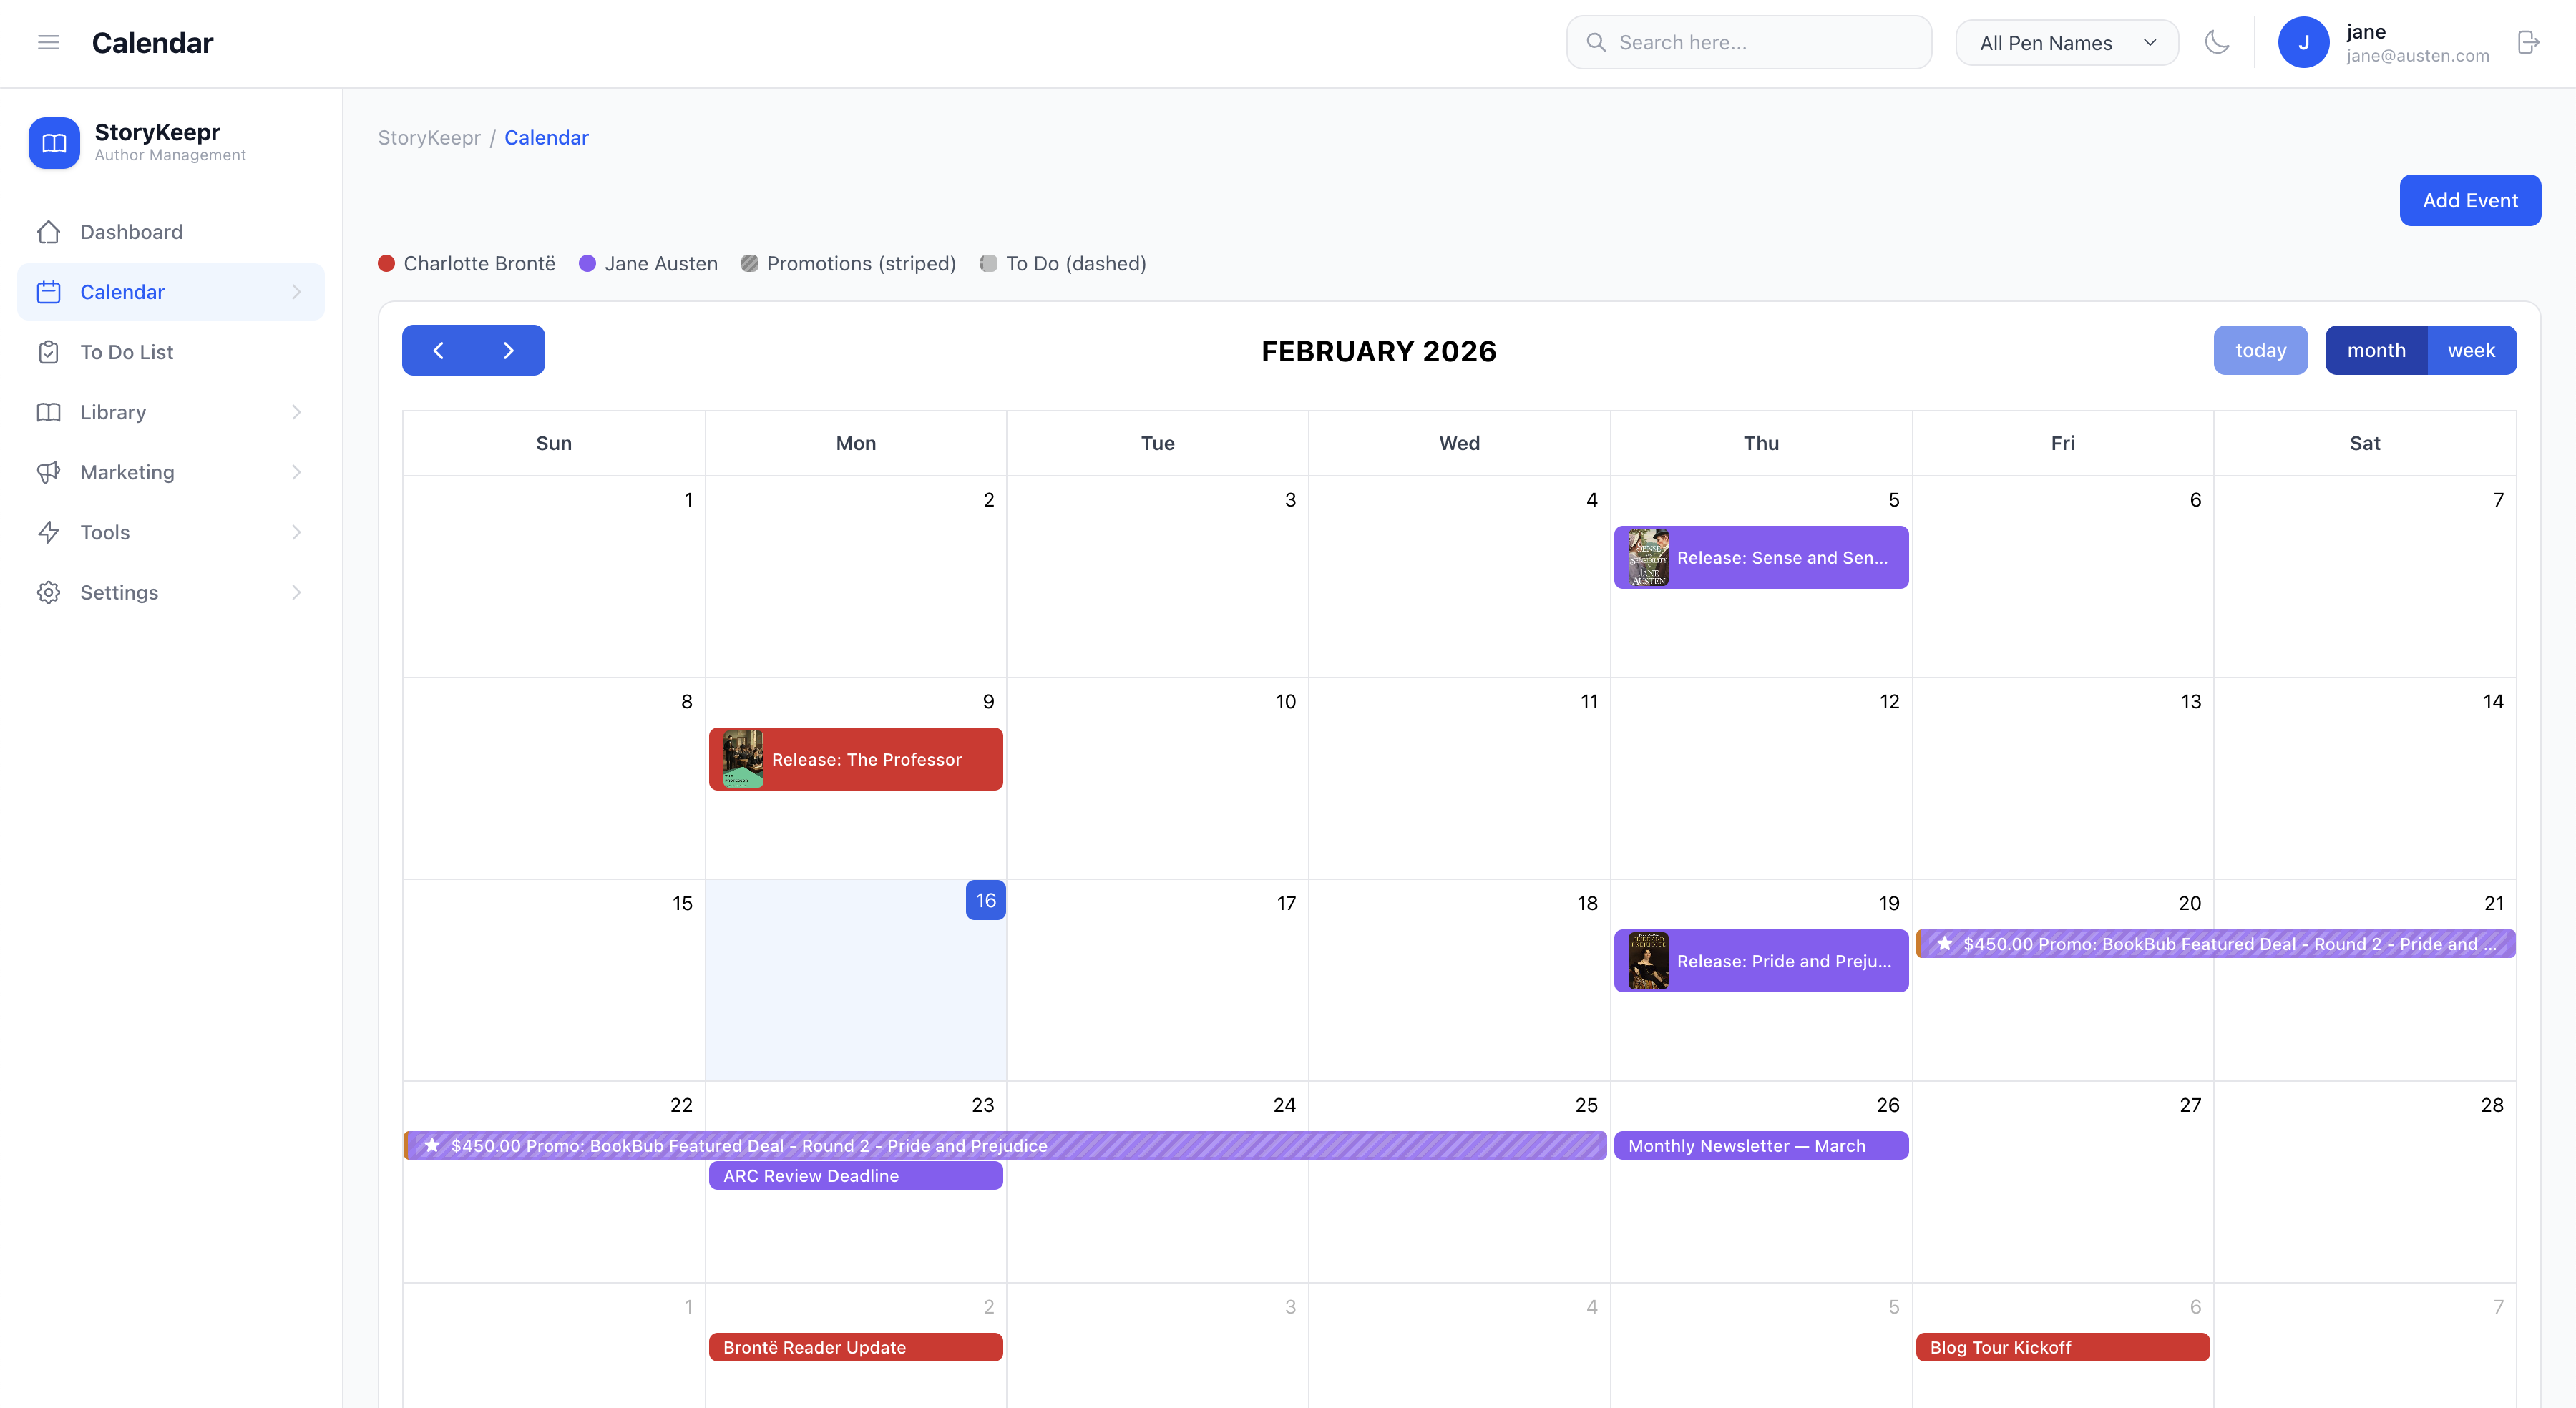The height and width of the screenshot is (1408, 2576).
Task: Switch to week view
Action: [x=2470, y=349]
